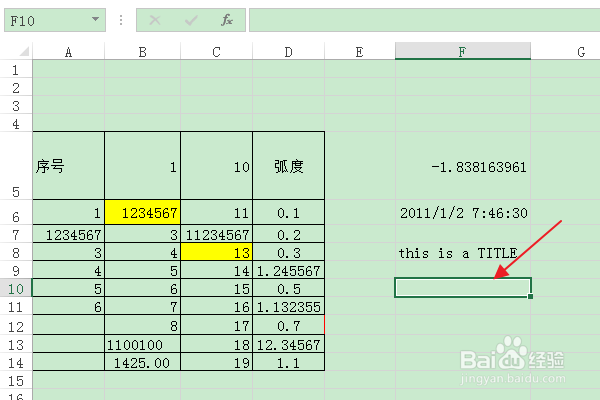The image size is (600, 400).
Task: Click the formula bar options dots handle
Action: click(x=121, y=20)
